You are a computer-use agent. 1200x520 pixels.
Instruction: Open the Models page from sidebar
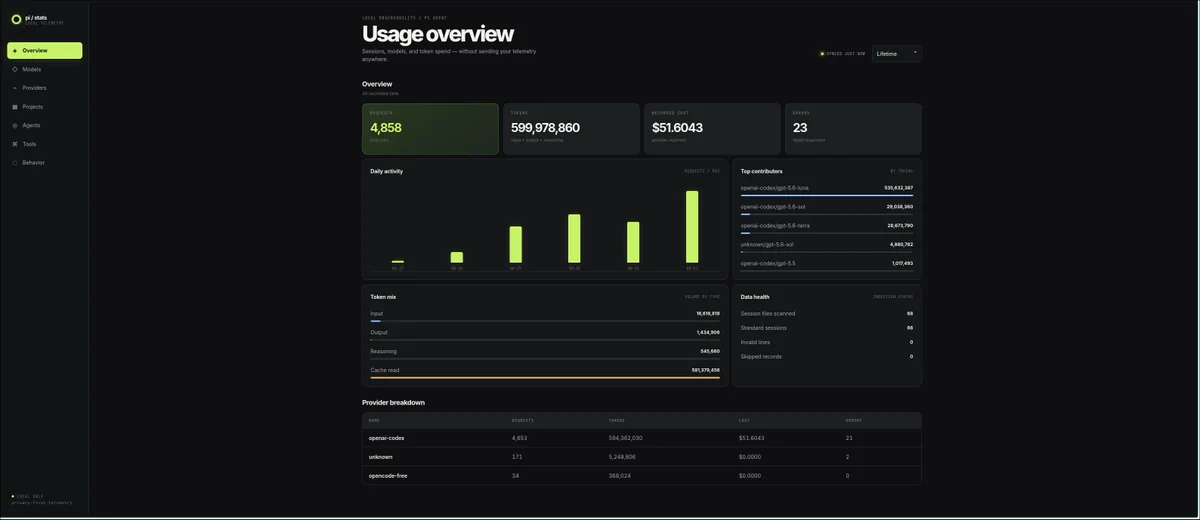coord(45,69)
